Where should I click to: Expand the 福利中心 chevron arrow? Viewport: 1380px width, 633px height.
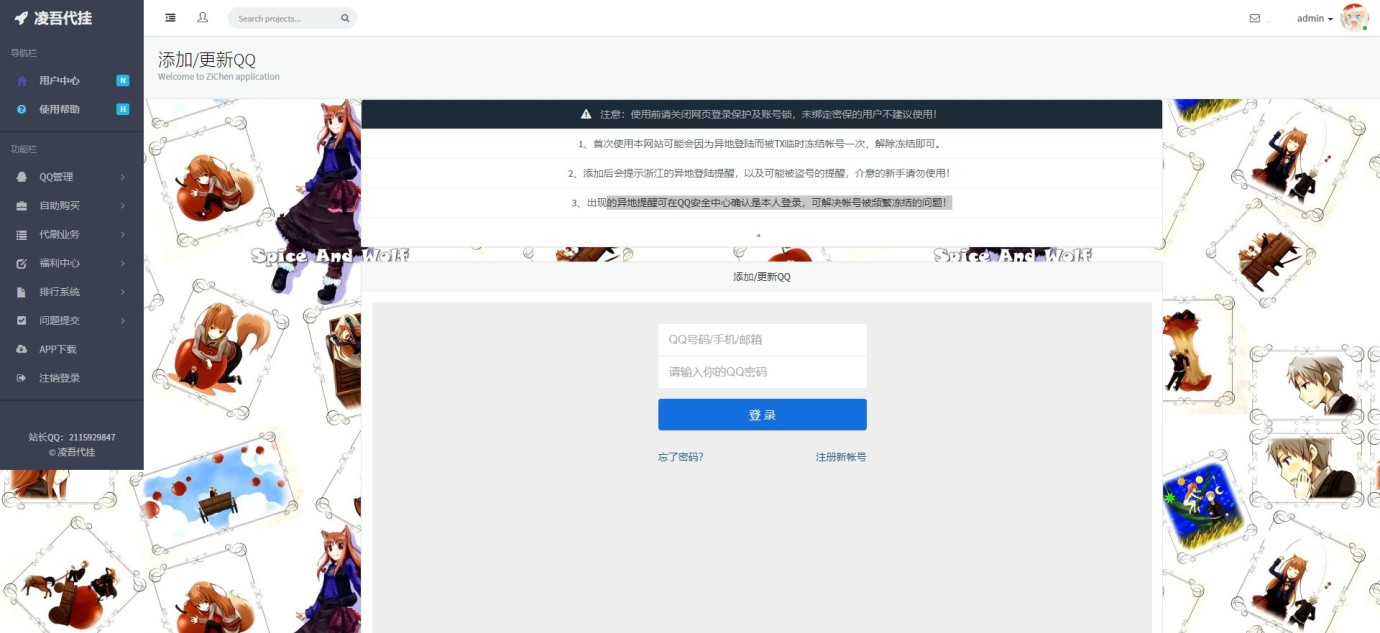(123, 264)
